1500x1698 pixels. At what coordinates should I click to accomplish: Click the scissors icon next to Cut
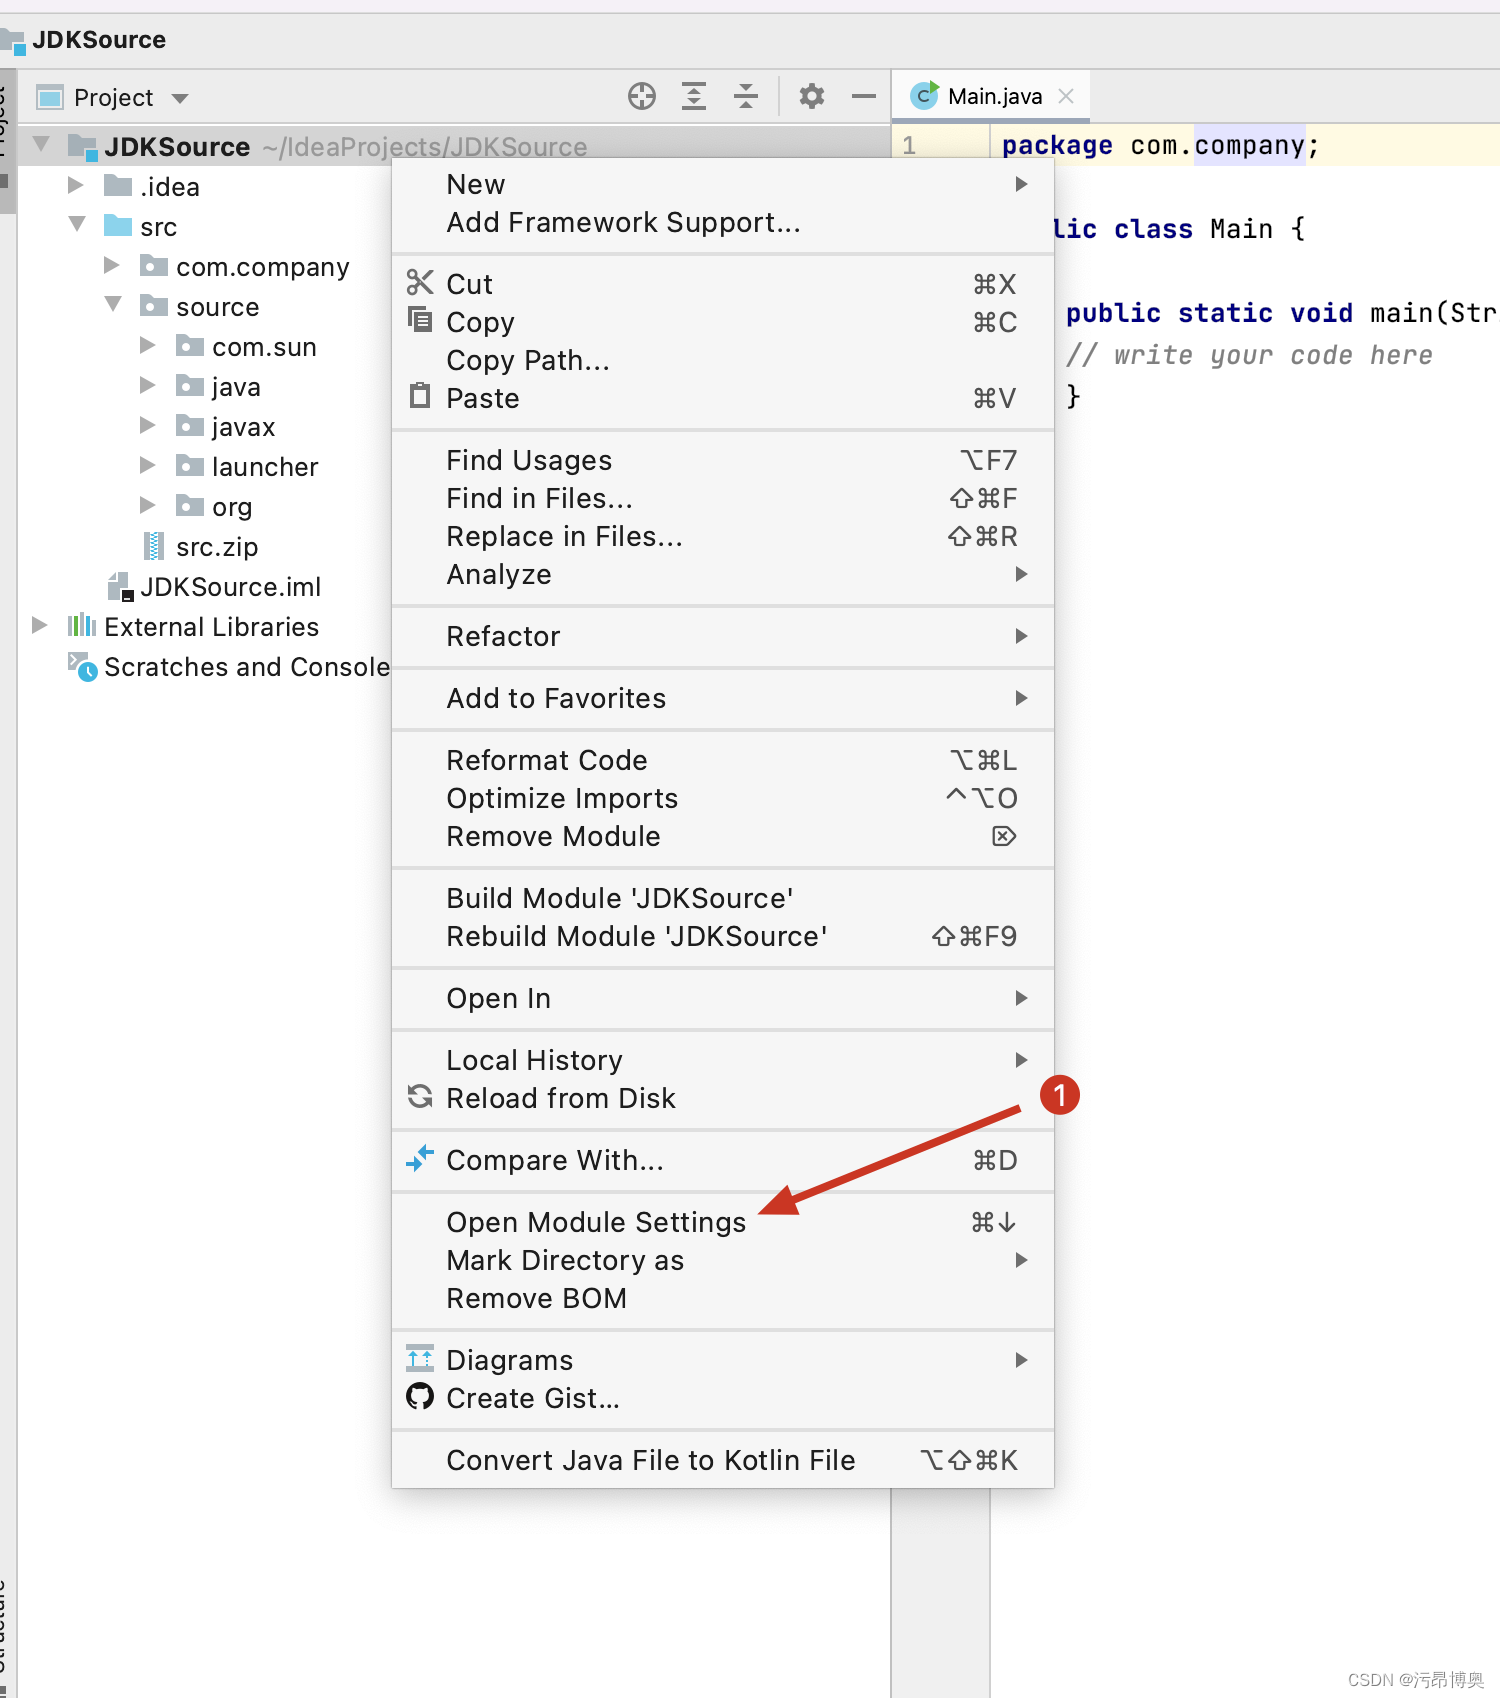[420, 283]
